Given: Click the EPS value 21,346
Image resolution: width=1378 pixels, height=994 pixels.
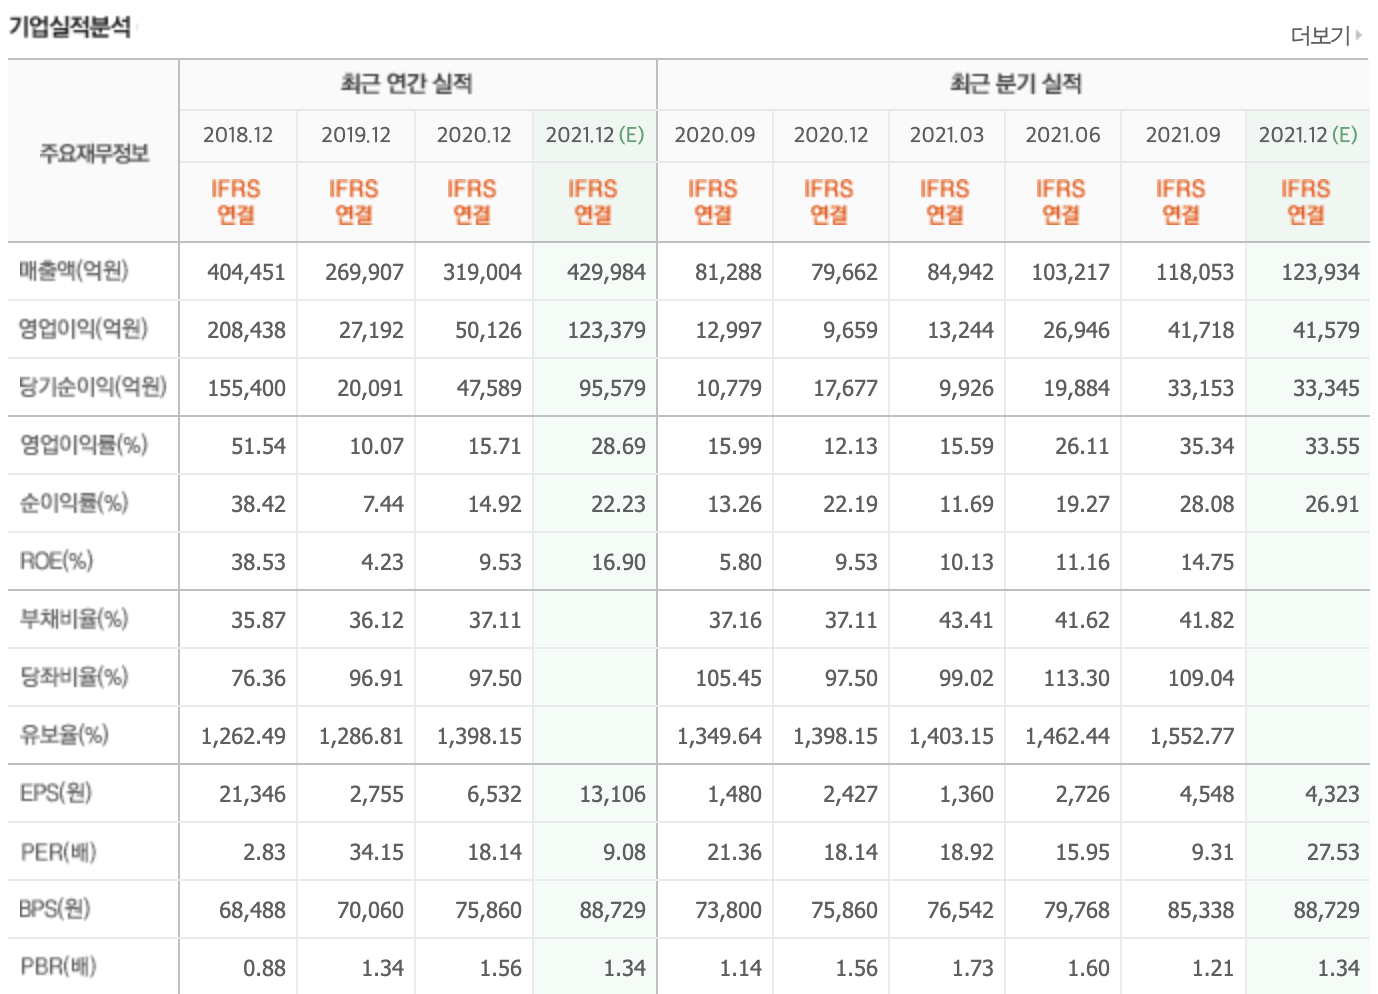Looking at the screenshot, I should (x=252, y=794).
